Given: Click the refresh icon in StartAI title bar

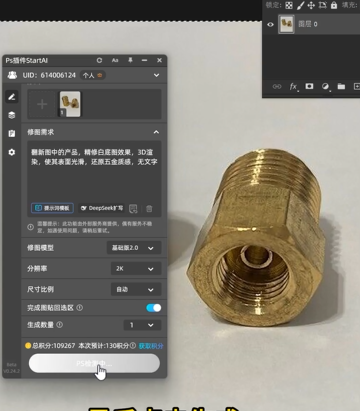Looking at the screenshot, I should point(99,60).
